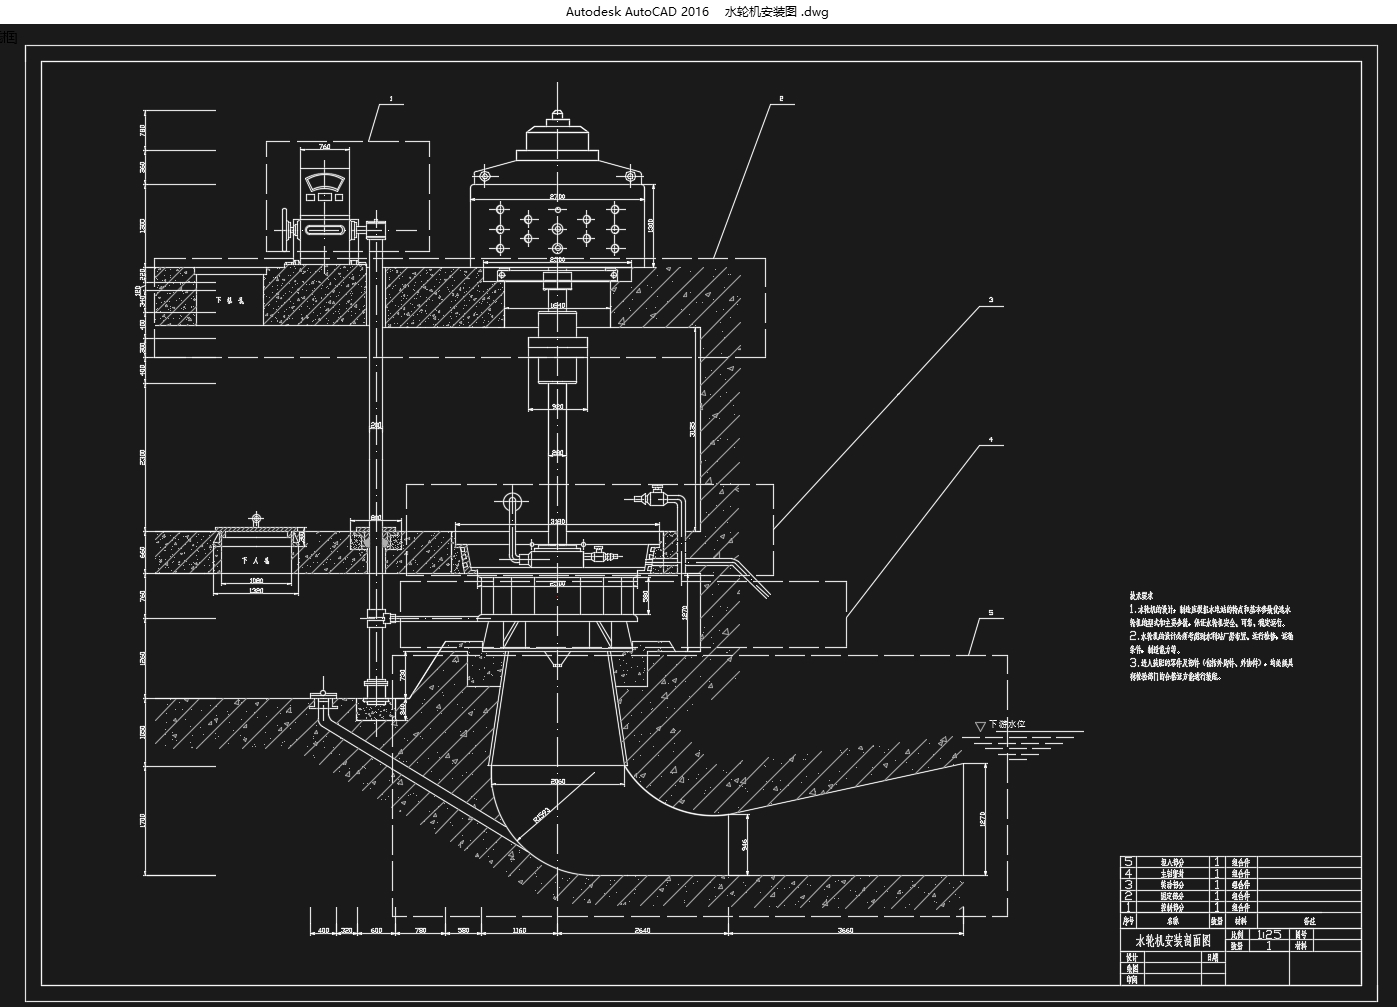This screenshot has height=1007, width=1397.
Task: Click the governor handwheel on cabinet left side
Action: (x=286, y=232)
